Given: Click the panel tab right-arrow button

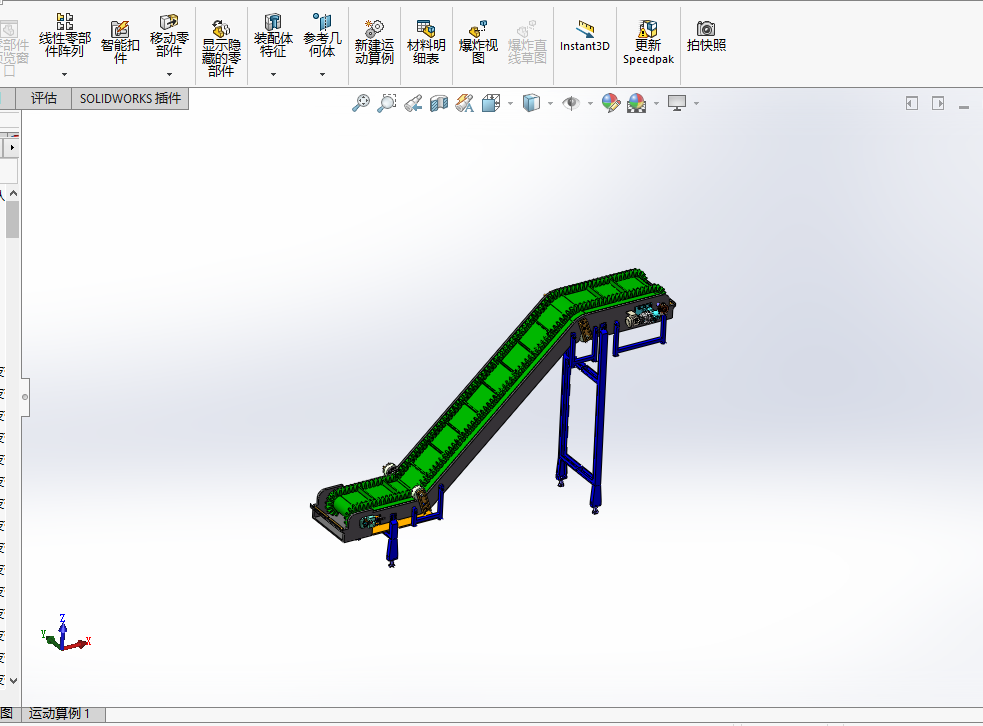Looking at the screenshot, I should 12,147.
